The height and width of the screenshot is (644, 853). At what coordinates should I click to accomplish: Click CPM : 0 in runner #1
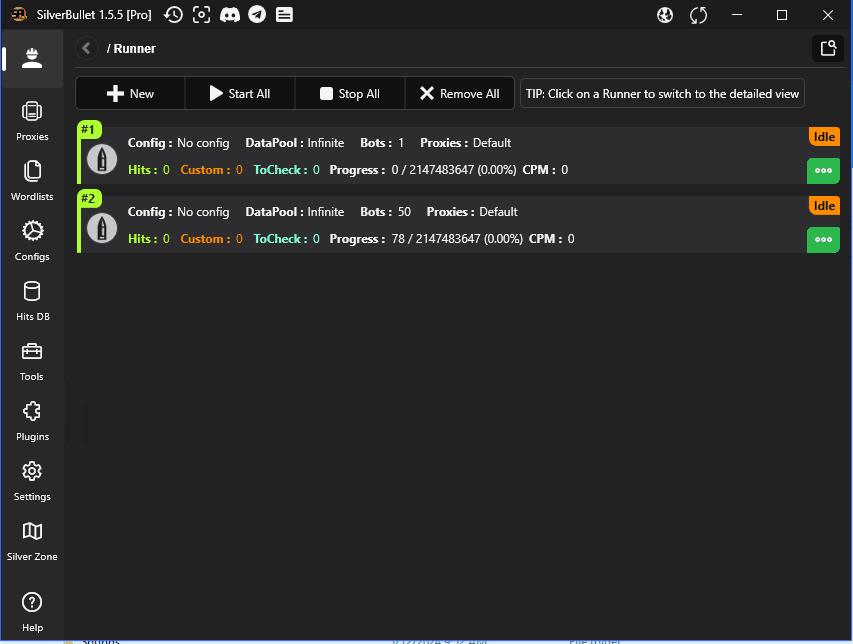[x=545, y=170]
